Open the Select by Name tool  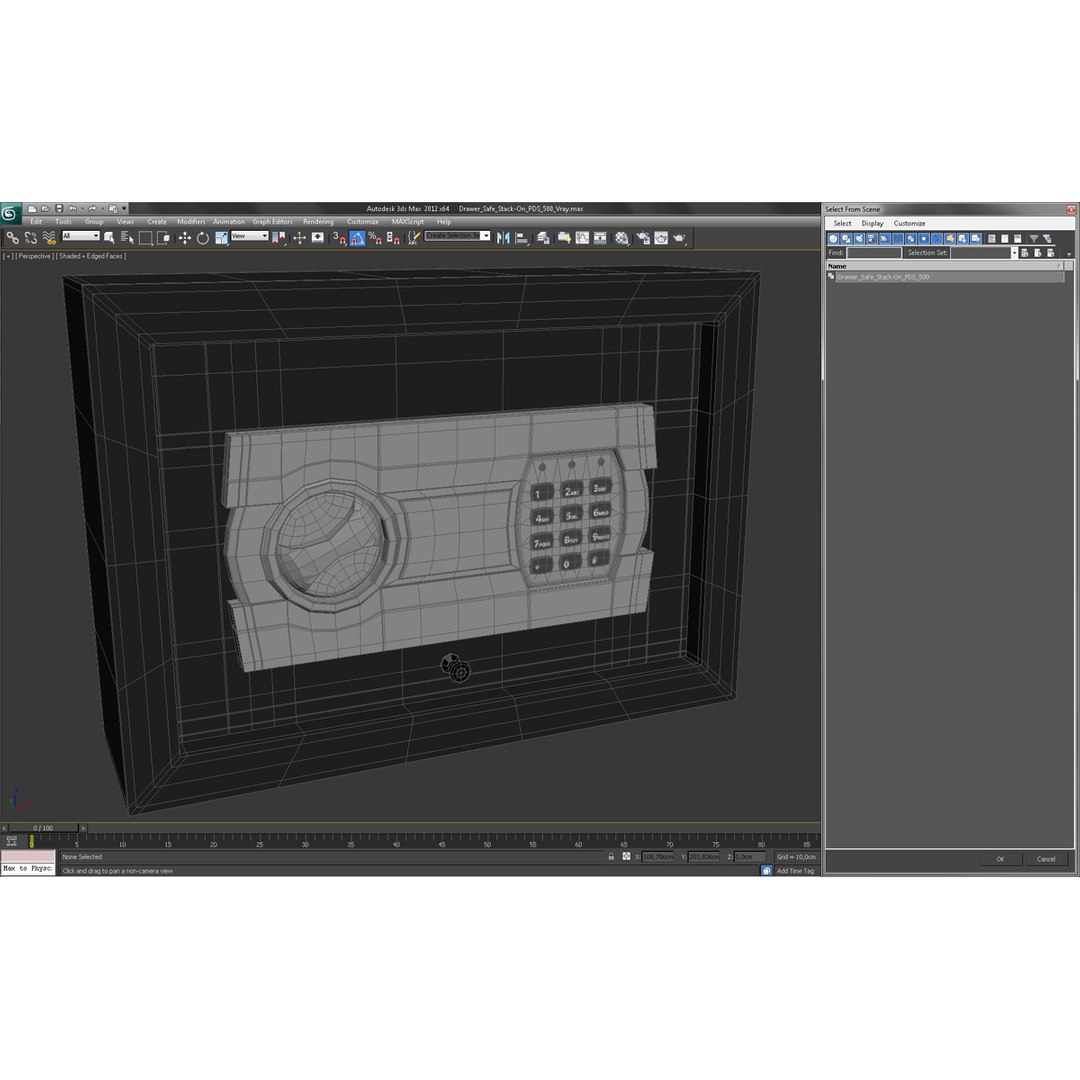pos(127,238)
